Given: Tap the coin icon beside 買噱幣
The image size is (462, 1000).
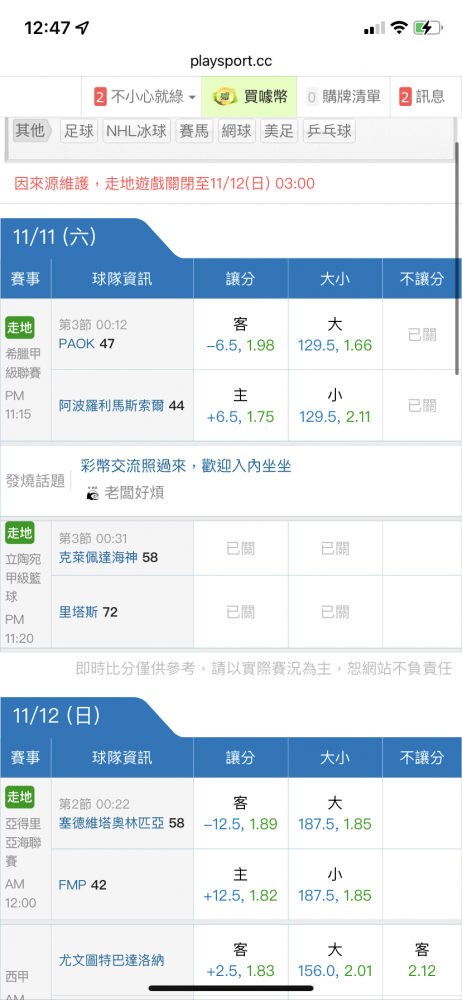Looking at the screenshot, I should (223, 97).
